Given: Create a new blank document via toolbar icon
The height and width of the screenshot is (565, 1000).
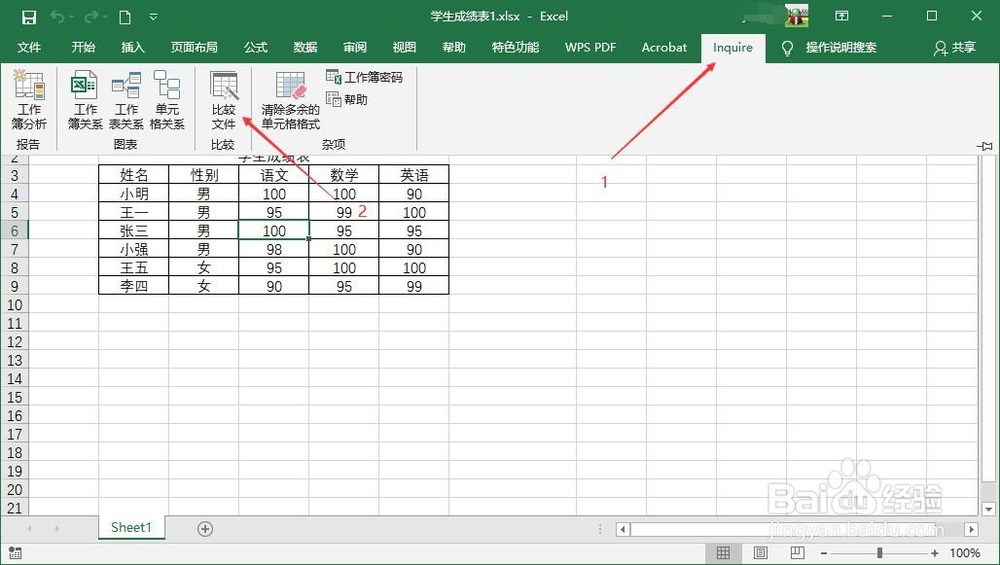Looking at the screenshot, I should [x=125, y=17].
